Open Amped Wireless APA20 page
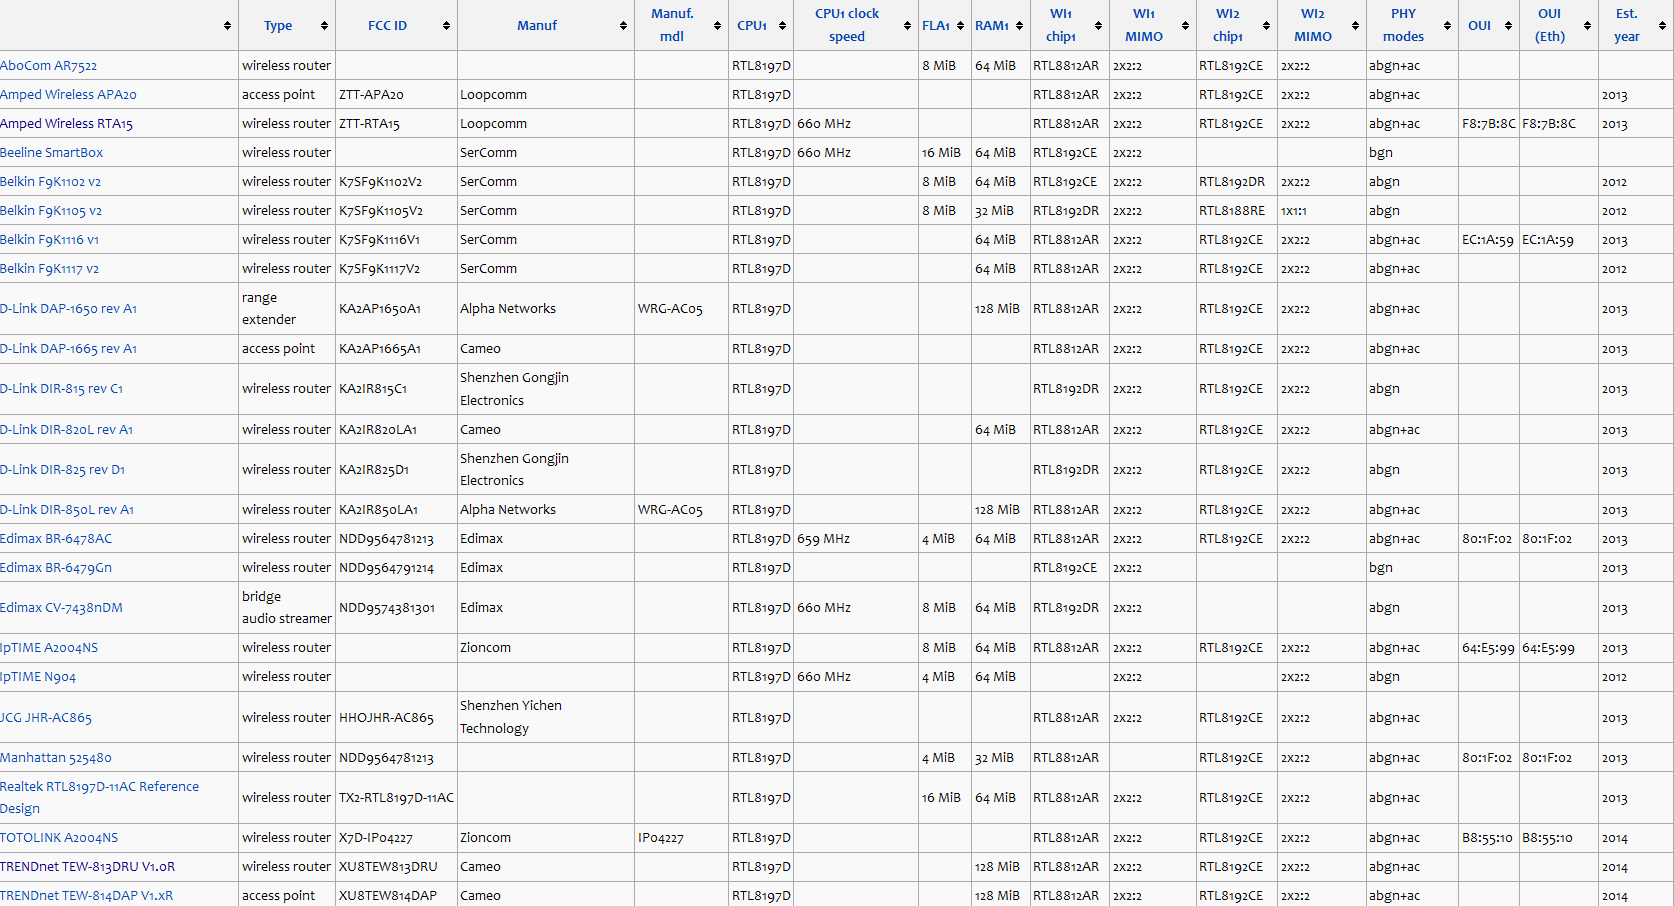The image size is (1674, 906). pos(68,95)
